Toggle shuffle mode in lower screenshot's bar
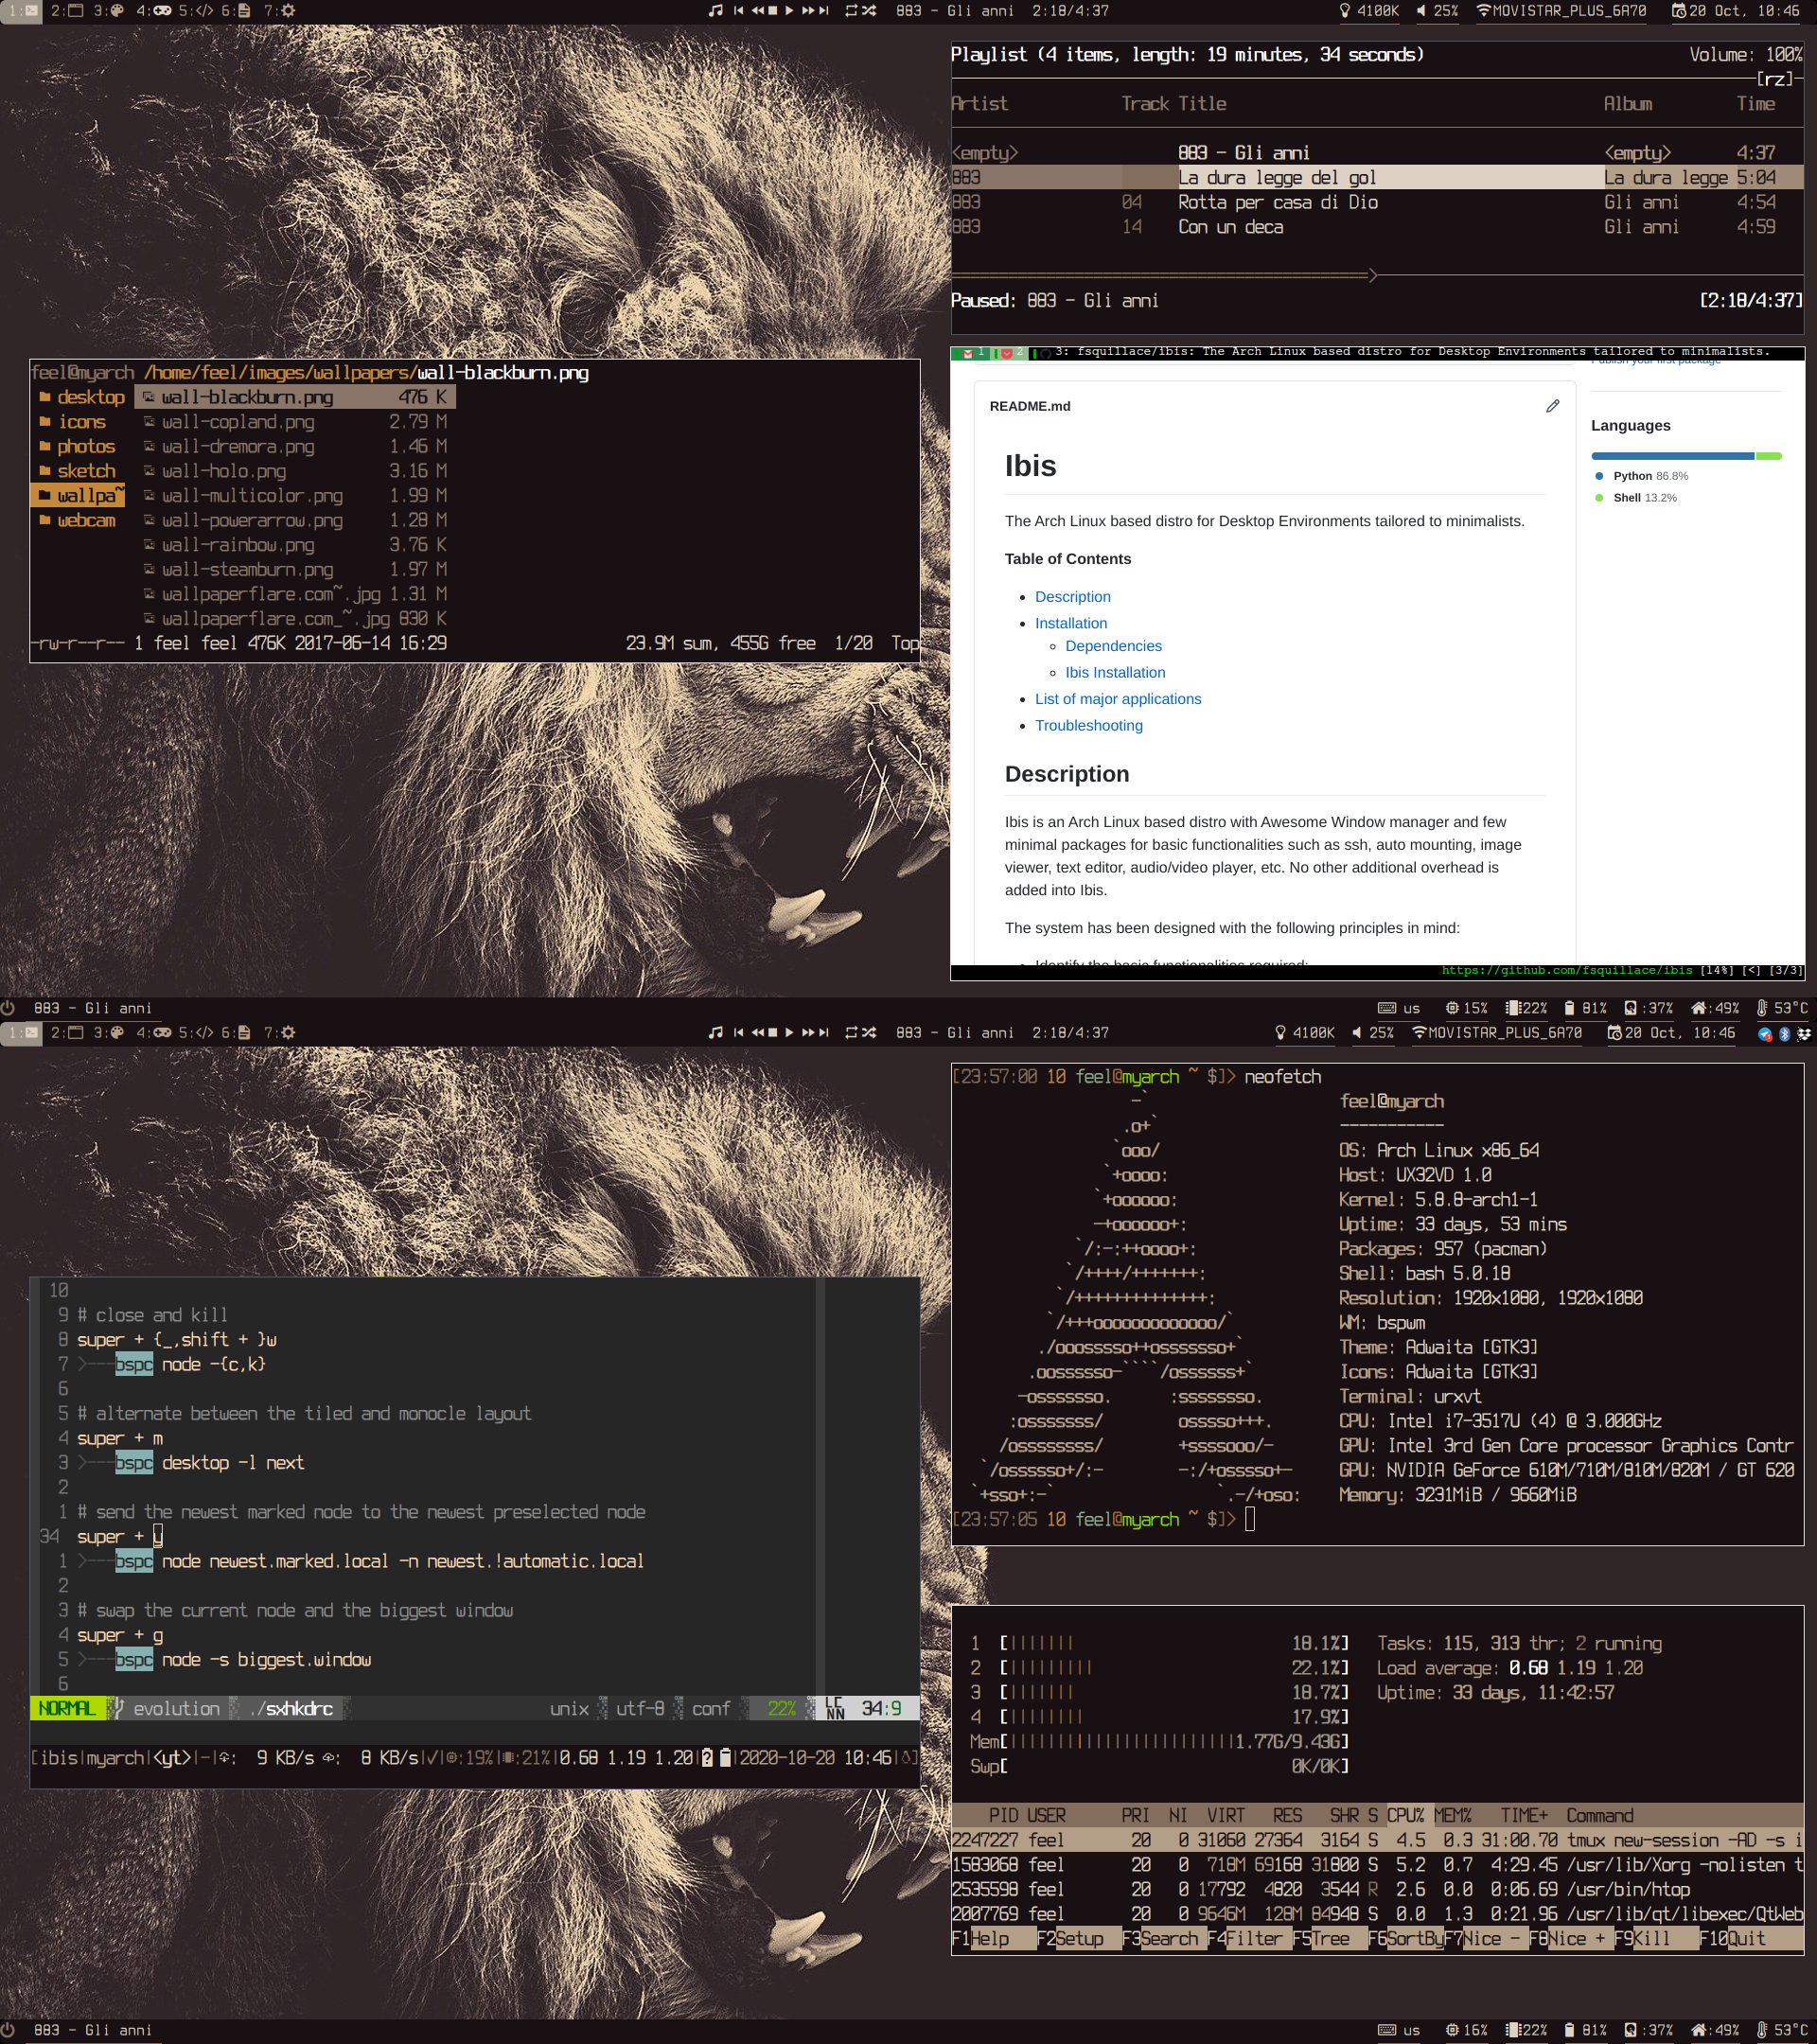This screenshot has width=1817, height=2044. [x=869, y=1032]
